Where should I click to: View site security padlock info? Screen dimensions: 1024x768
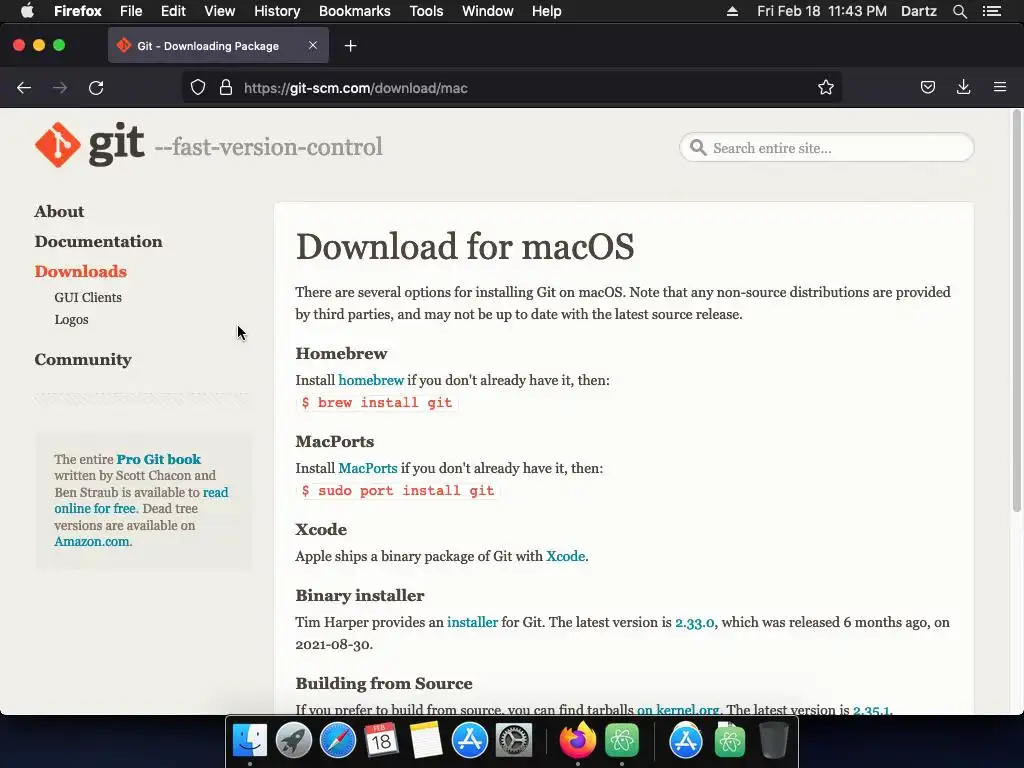pyautogui.click(x=226, y=88)
